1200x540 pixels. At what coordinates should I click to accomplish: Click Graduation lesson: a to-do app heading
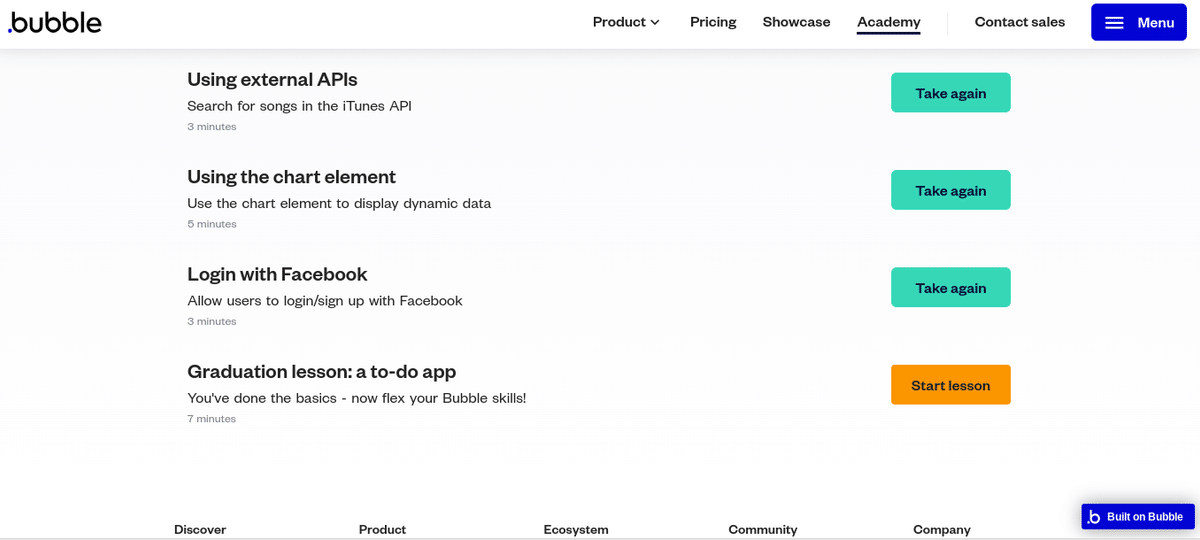tap(321, 371)
